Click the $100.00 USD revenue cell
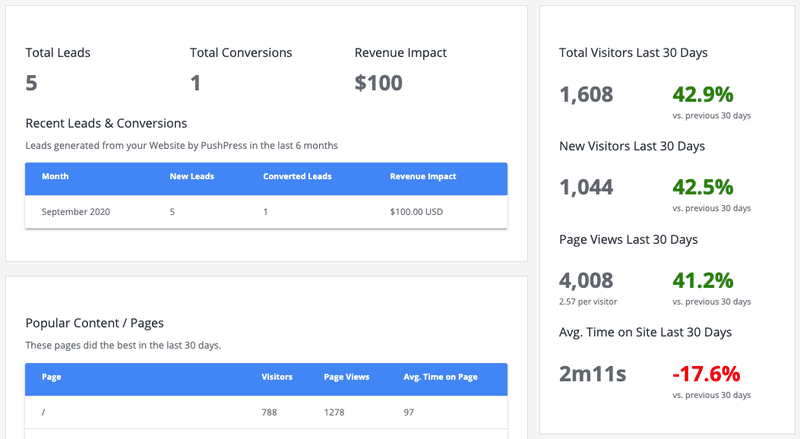800x439 pixels. [x=424, y=212]
